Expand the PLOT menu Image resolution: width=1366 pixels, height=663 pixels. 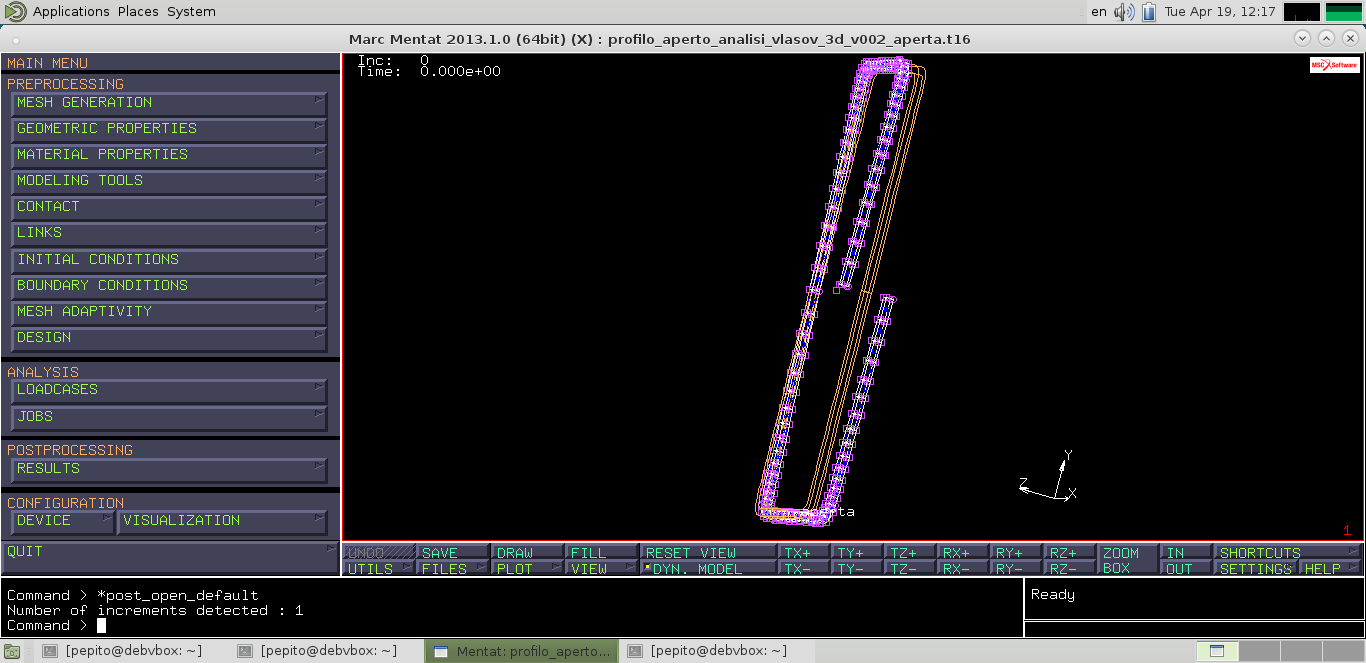pos(529,568)
